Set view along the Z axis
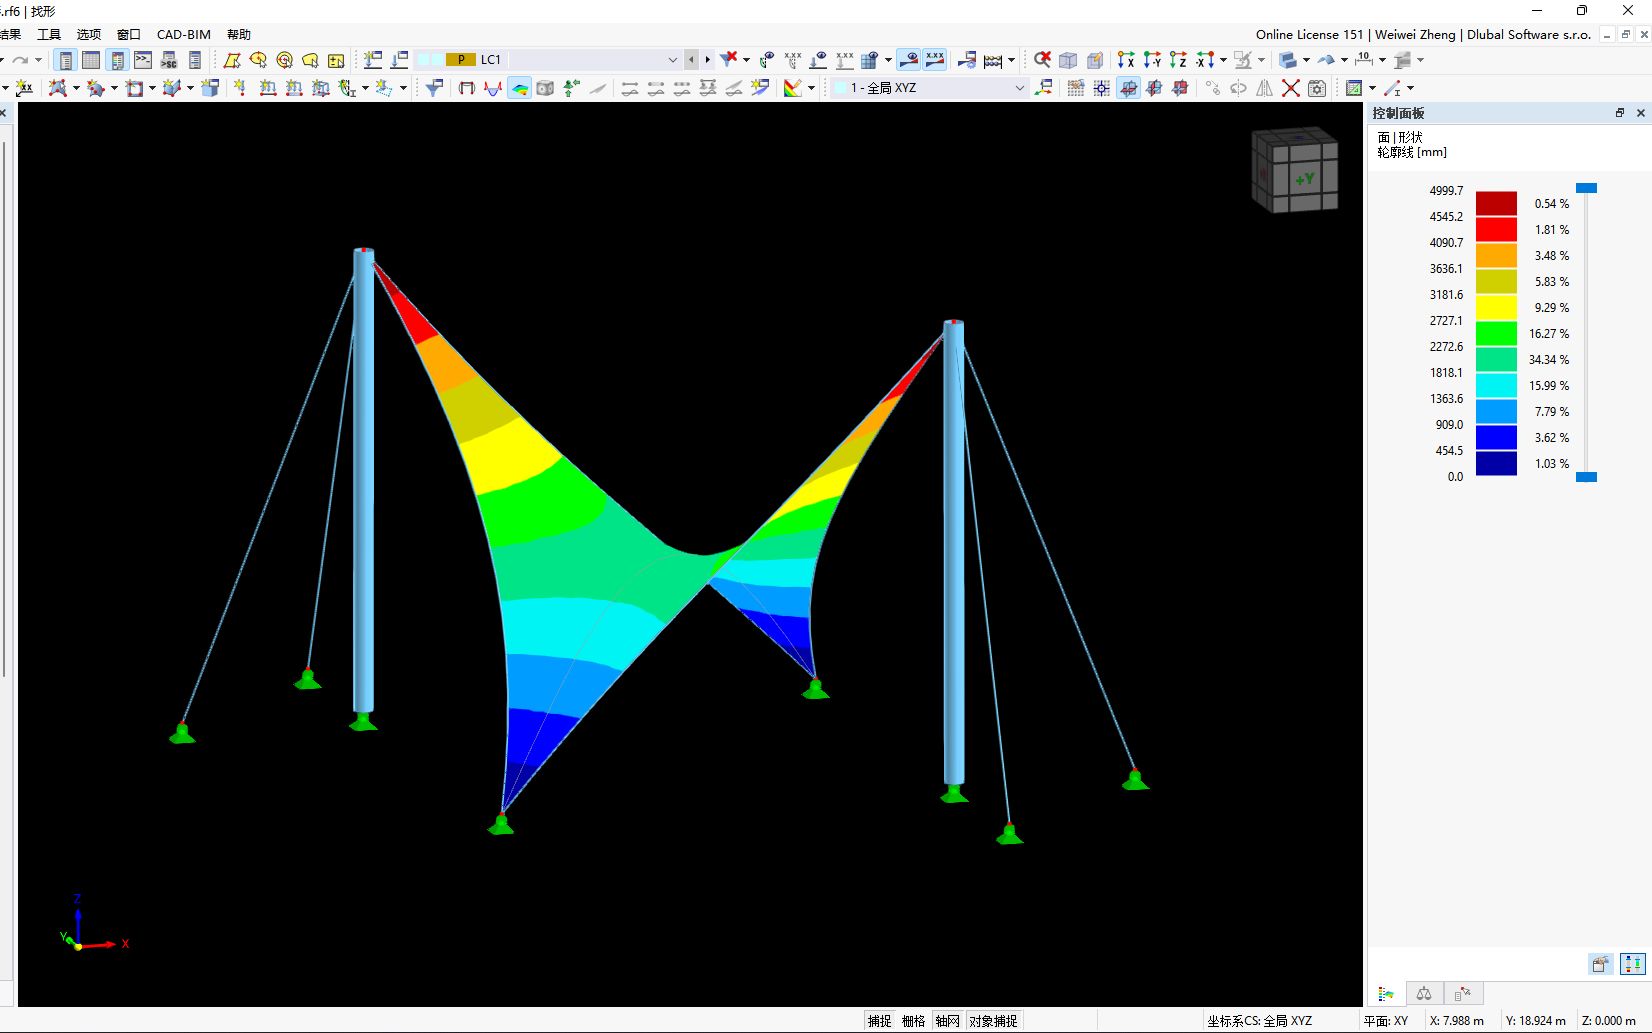Image resolution: width=1652 pixels, height=1033 pixels. click(1178, 60)
